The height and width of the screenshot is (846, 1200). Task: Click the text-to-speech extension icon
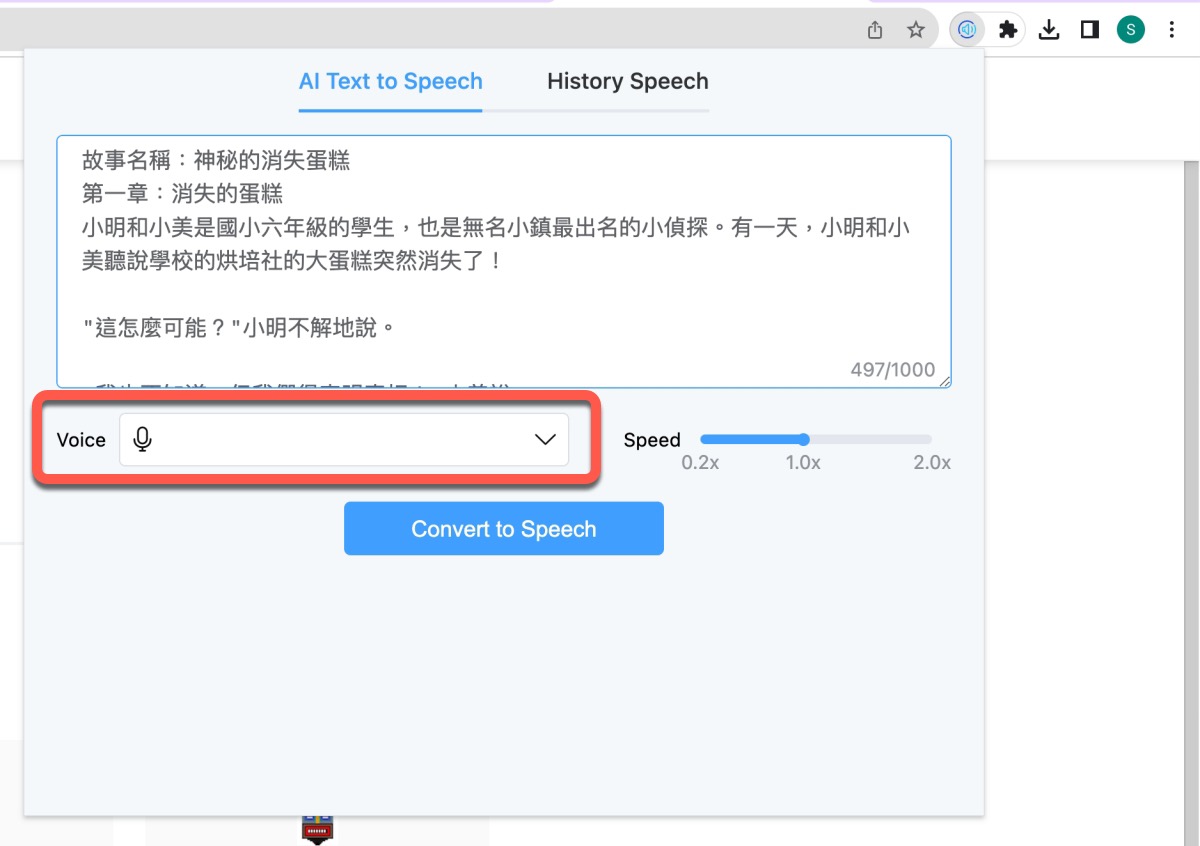967,30
